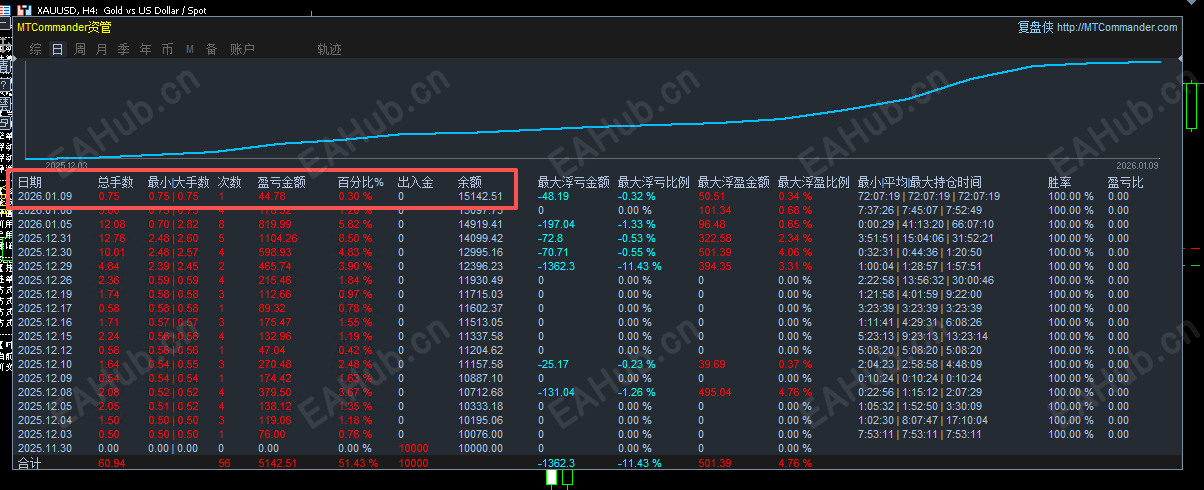Click the 最大浮盈比例 column header
The image size is (1204, 490).
coord(813,183)
